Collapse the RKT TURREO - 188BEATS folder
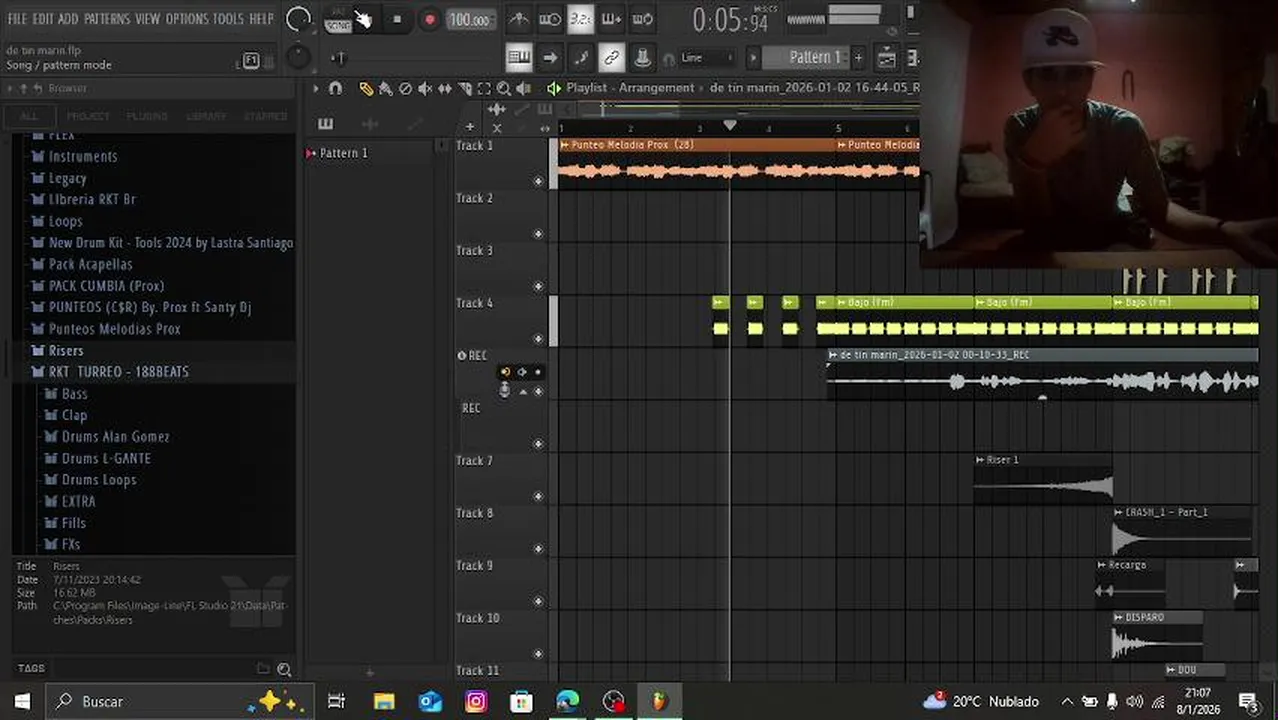This screenshot has height=720, width=1278. 118,372
